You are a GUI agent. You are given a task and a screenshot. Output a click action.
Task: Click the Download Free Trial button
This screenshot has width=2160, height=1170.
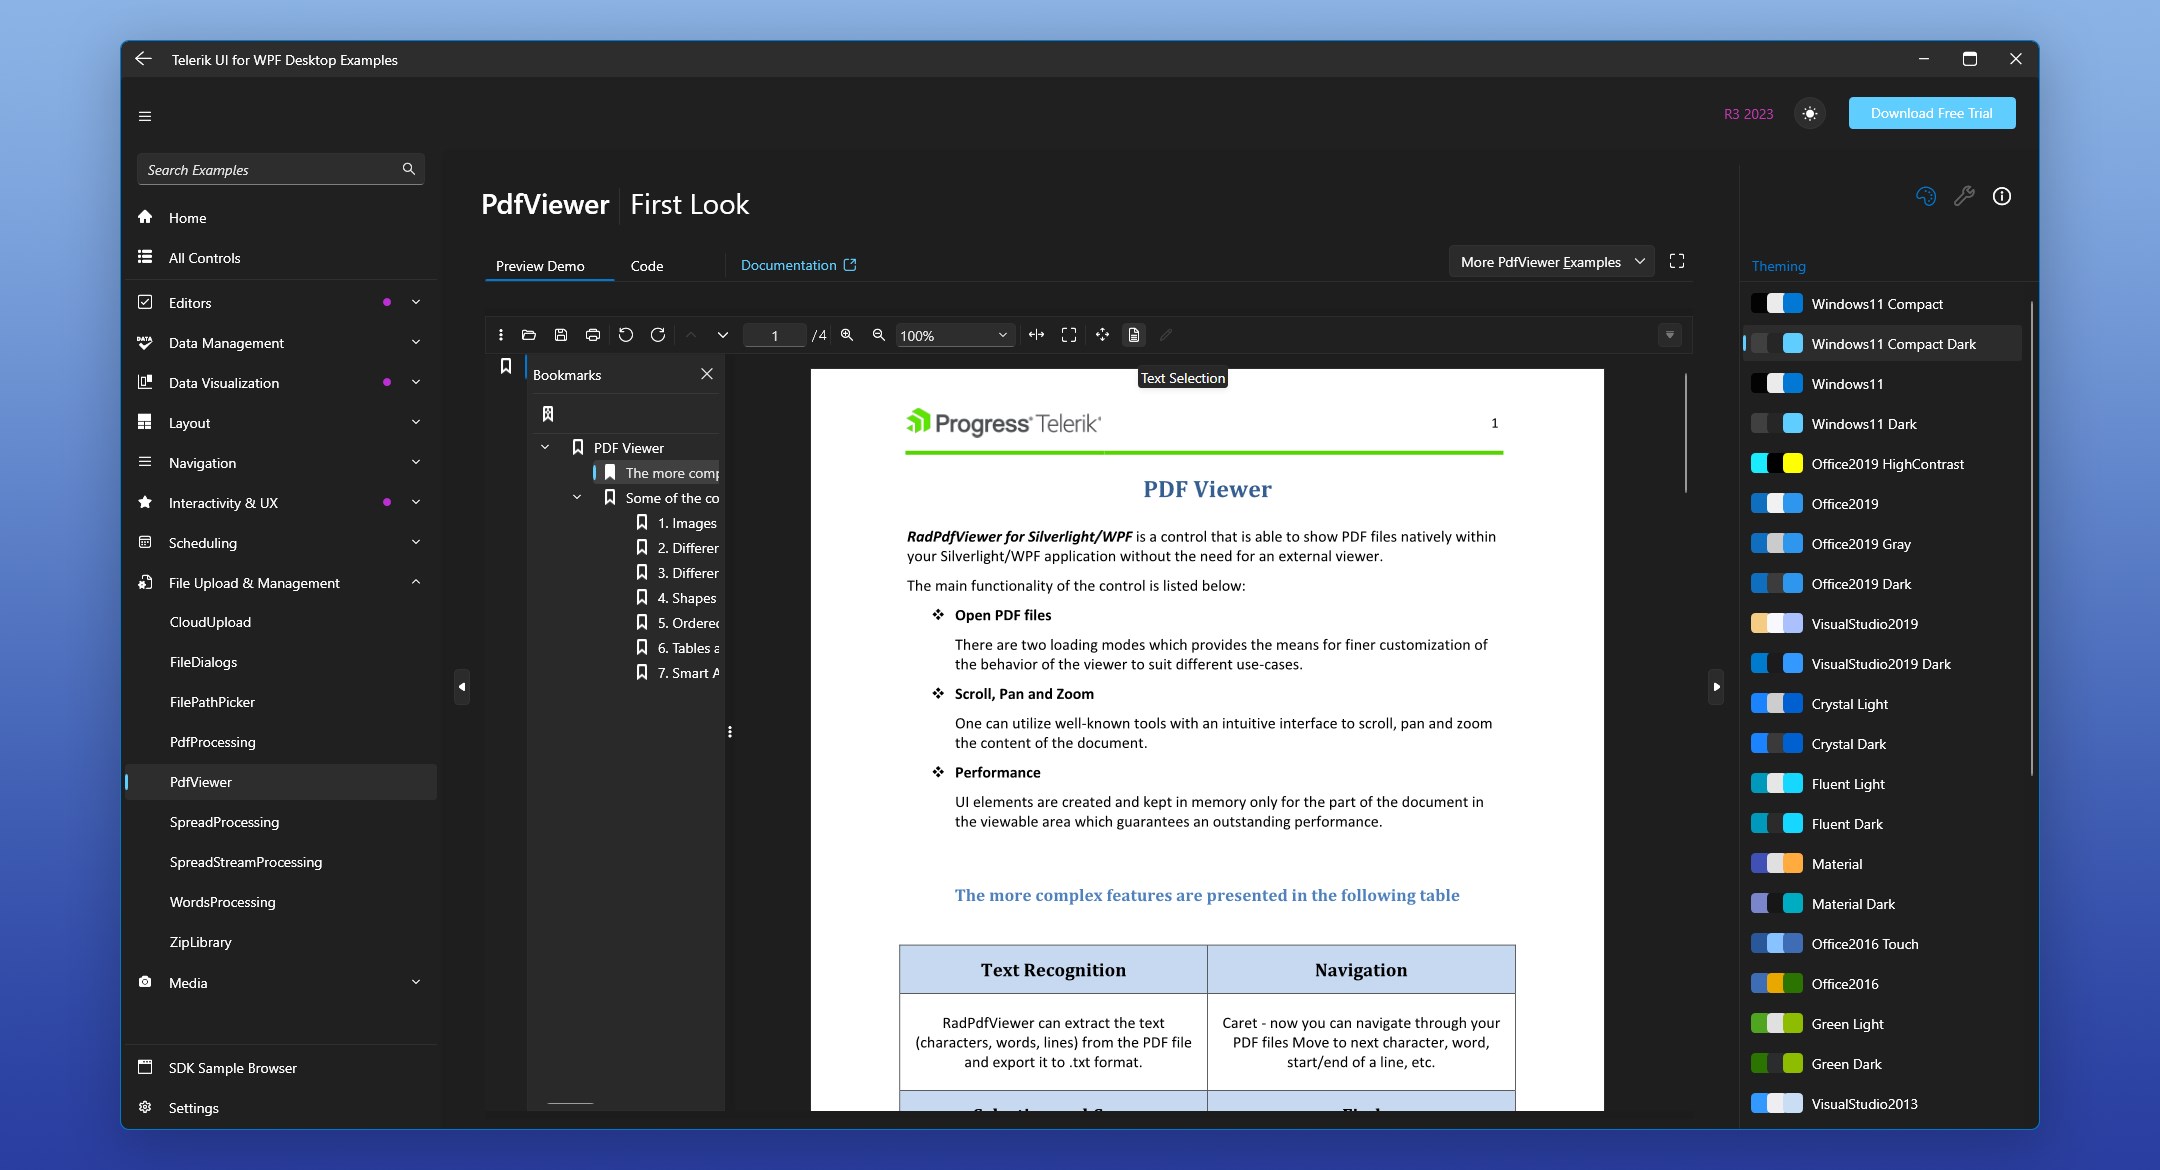[x=1931, y=113]
